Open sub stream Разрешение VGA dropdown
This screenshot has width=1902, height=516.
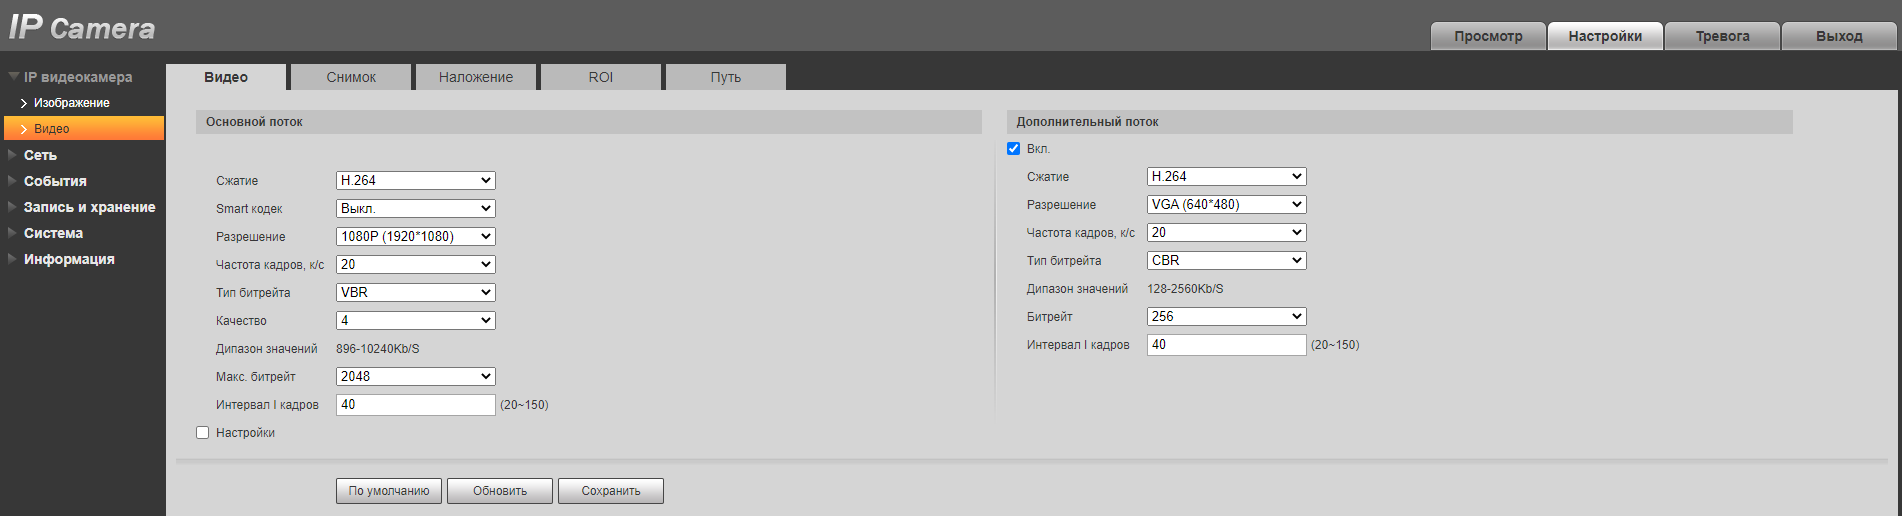click(1227, 205)
